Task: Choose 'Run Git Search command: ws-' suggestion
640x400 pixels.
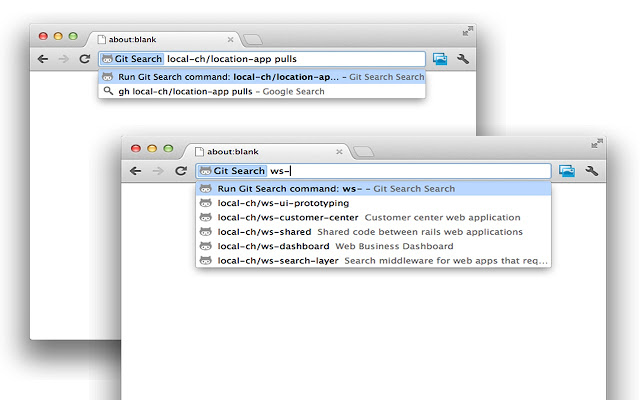Action: point(373,189)
